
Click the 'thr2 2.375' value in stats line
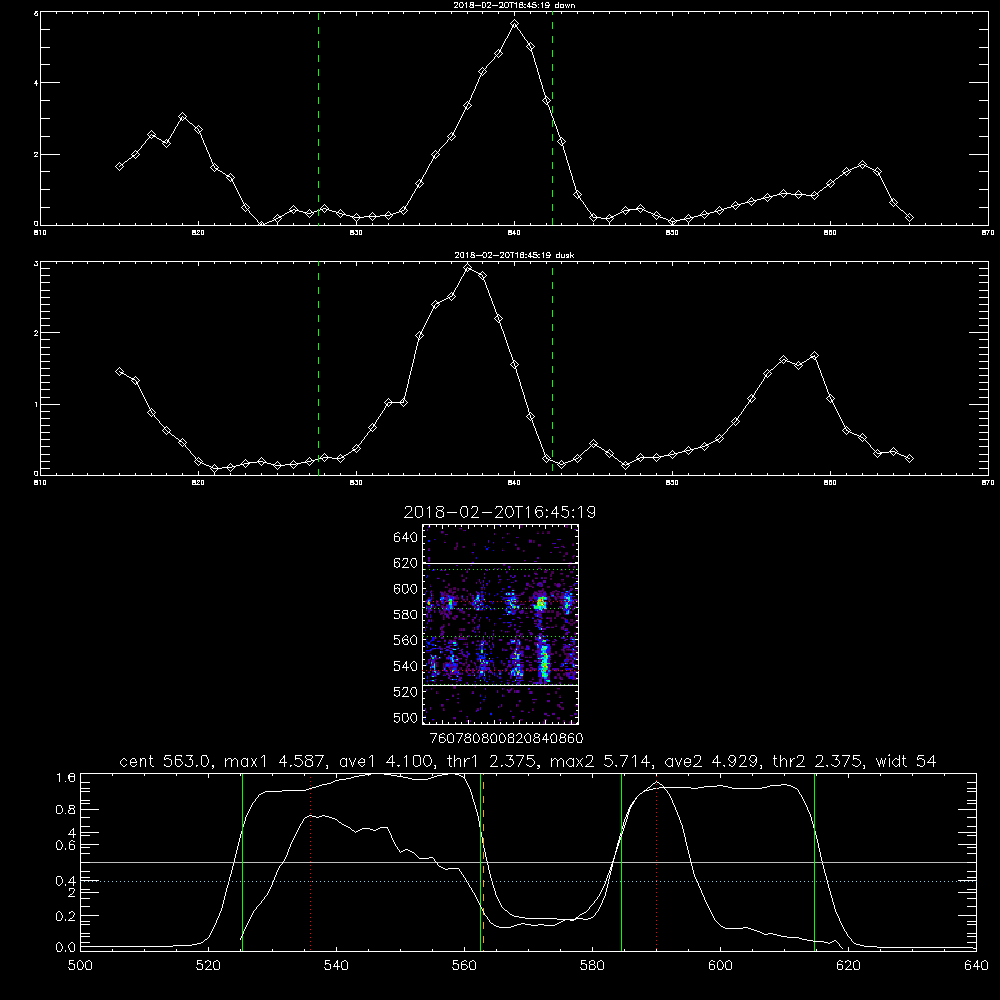click(817, 761)
